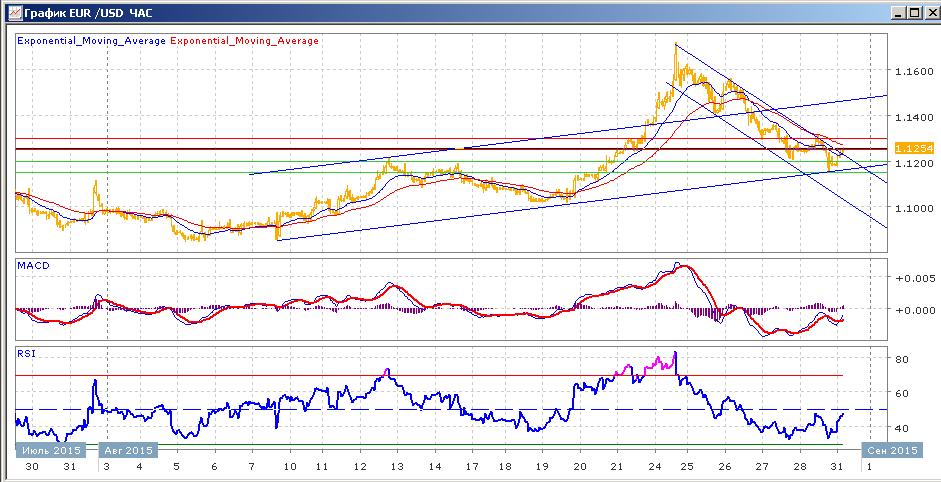This screenshot has width=941, height=482.
Task: Click RSI axis value 60
Action: [x=902, y=394]
